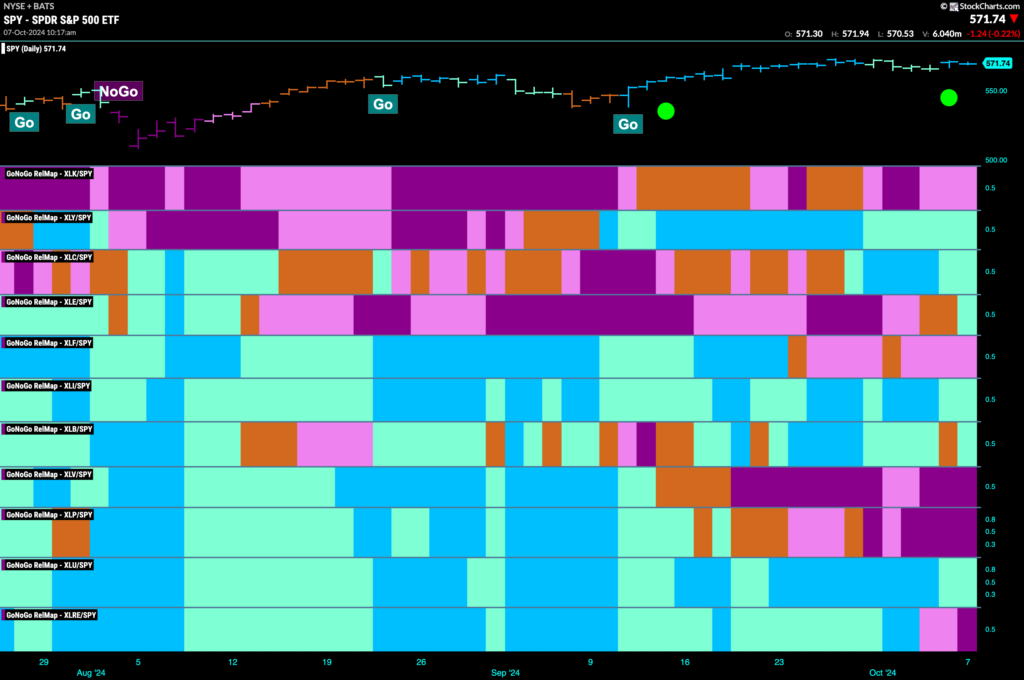
Task: Click the red down arrow beside 571.74
Action: pos(1014,20)
